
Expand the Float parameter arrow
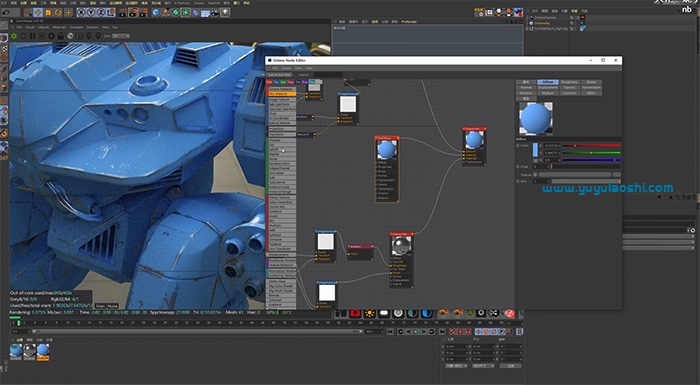[x=518, y=167]
